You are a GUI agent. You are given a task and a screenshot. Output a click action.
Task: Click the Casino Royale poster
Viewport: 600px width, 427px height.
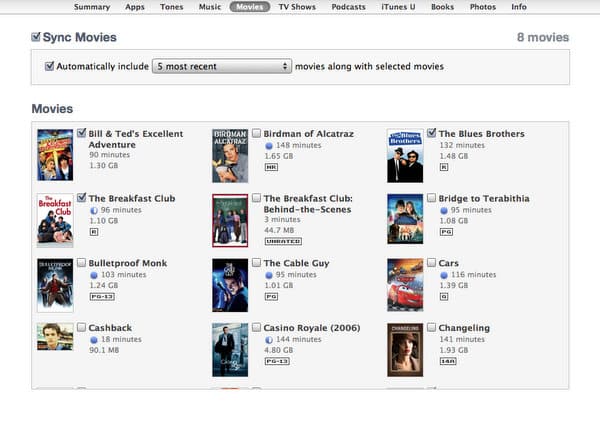tap(230, 350)
